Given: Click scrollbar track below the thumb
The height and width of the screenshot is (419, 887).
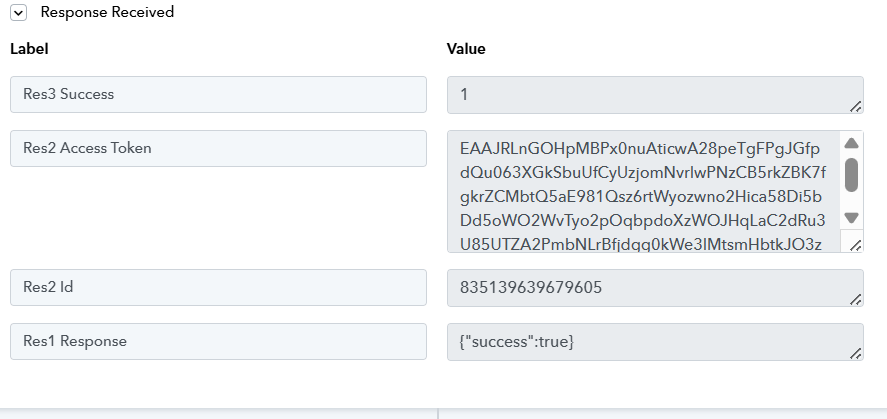Looking at the screenshot, I should (x=852, y=201).
